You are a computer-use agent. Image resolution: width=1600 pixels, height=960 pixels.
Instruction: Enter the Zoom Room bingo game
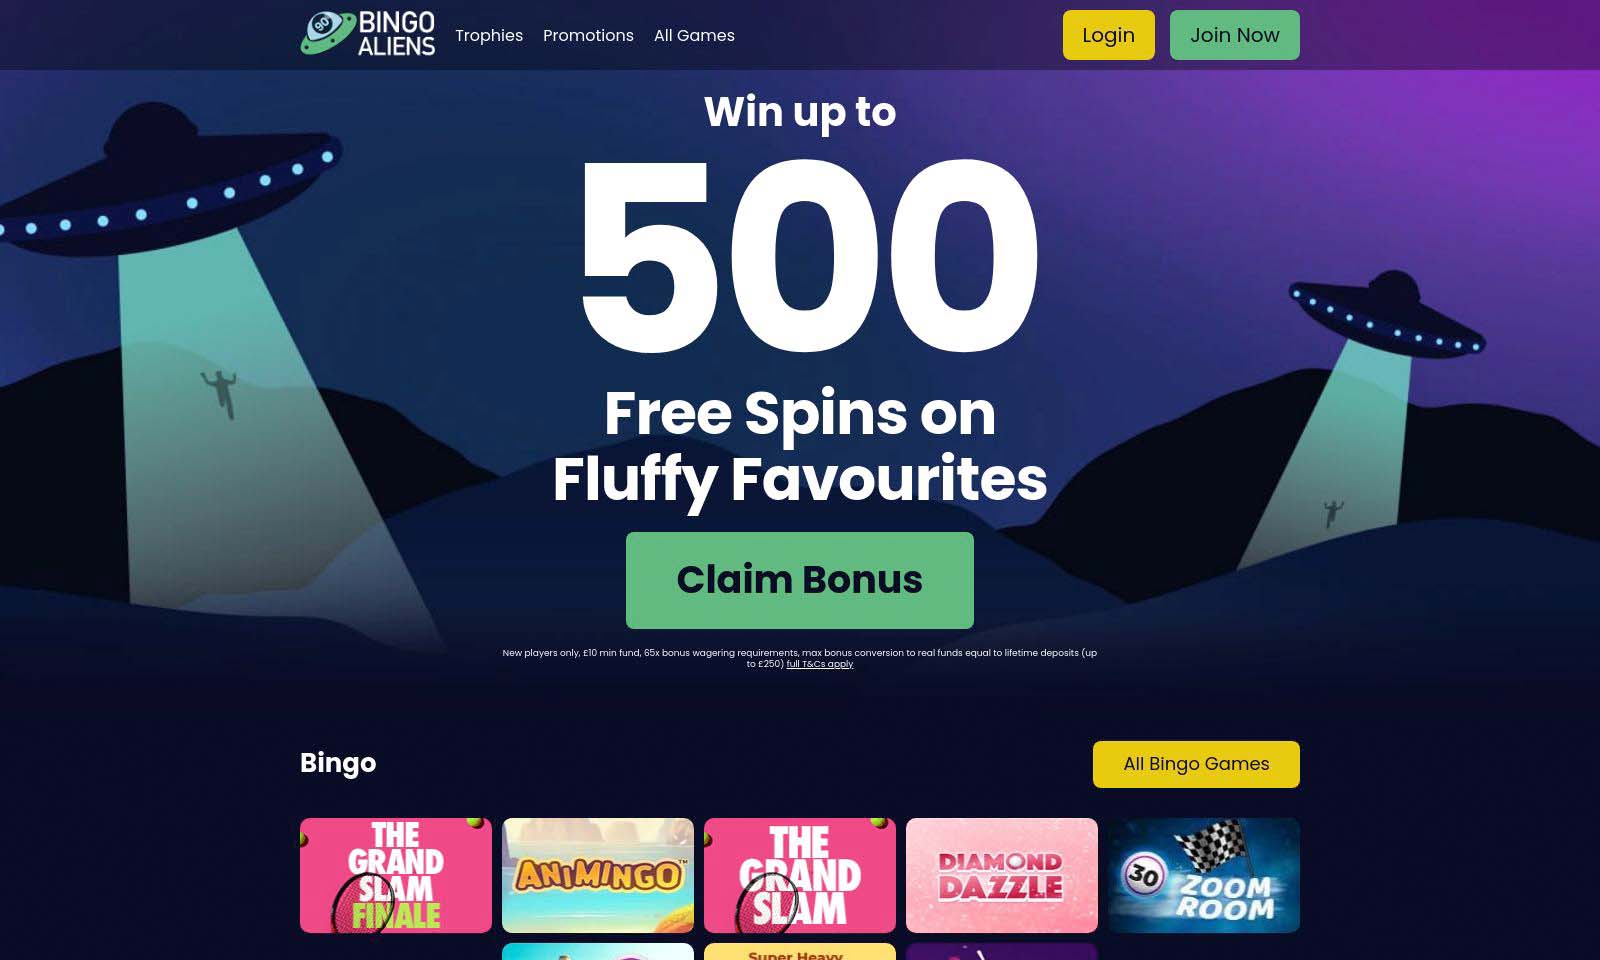[1204, 875]
